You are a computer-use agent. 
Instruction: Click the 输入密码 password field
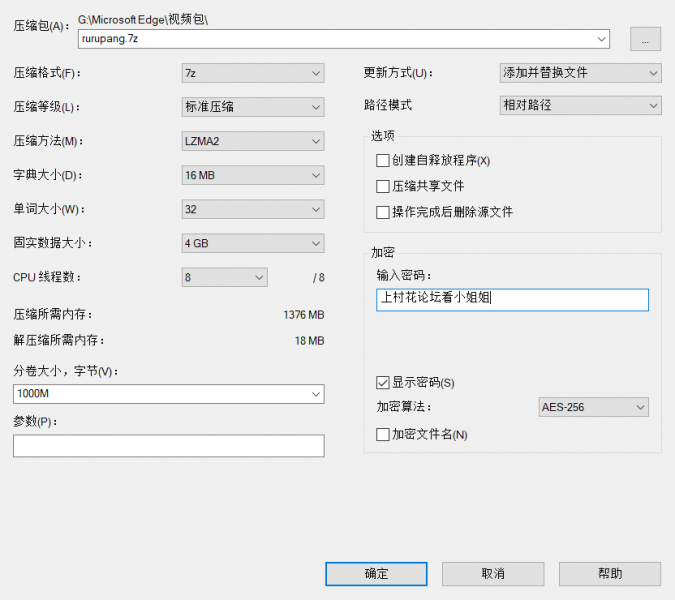(512, 300)
